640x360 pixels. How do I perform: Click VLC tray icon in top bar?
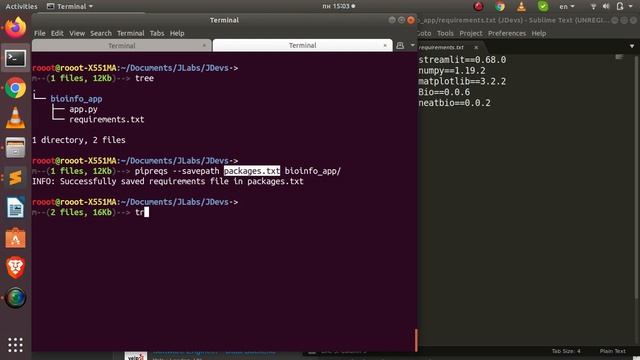click(x=521, y=6)
